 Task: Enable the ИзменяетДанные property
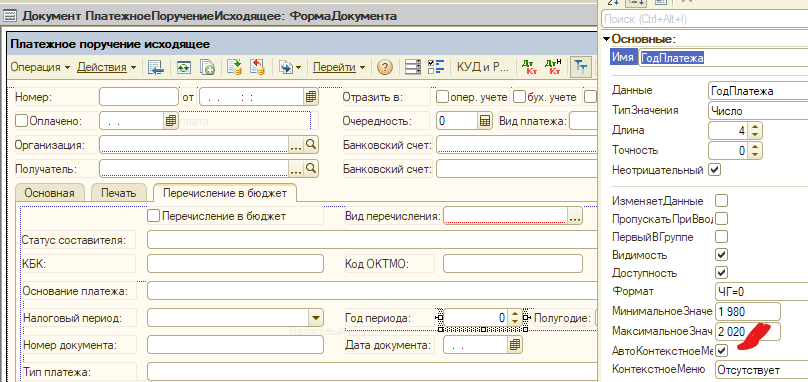pyautogui.click(x=722, y=201)
